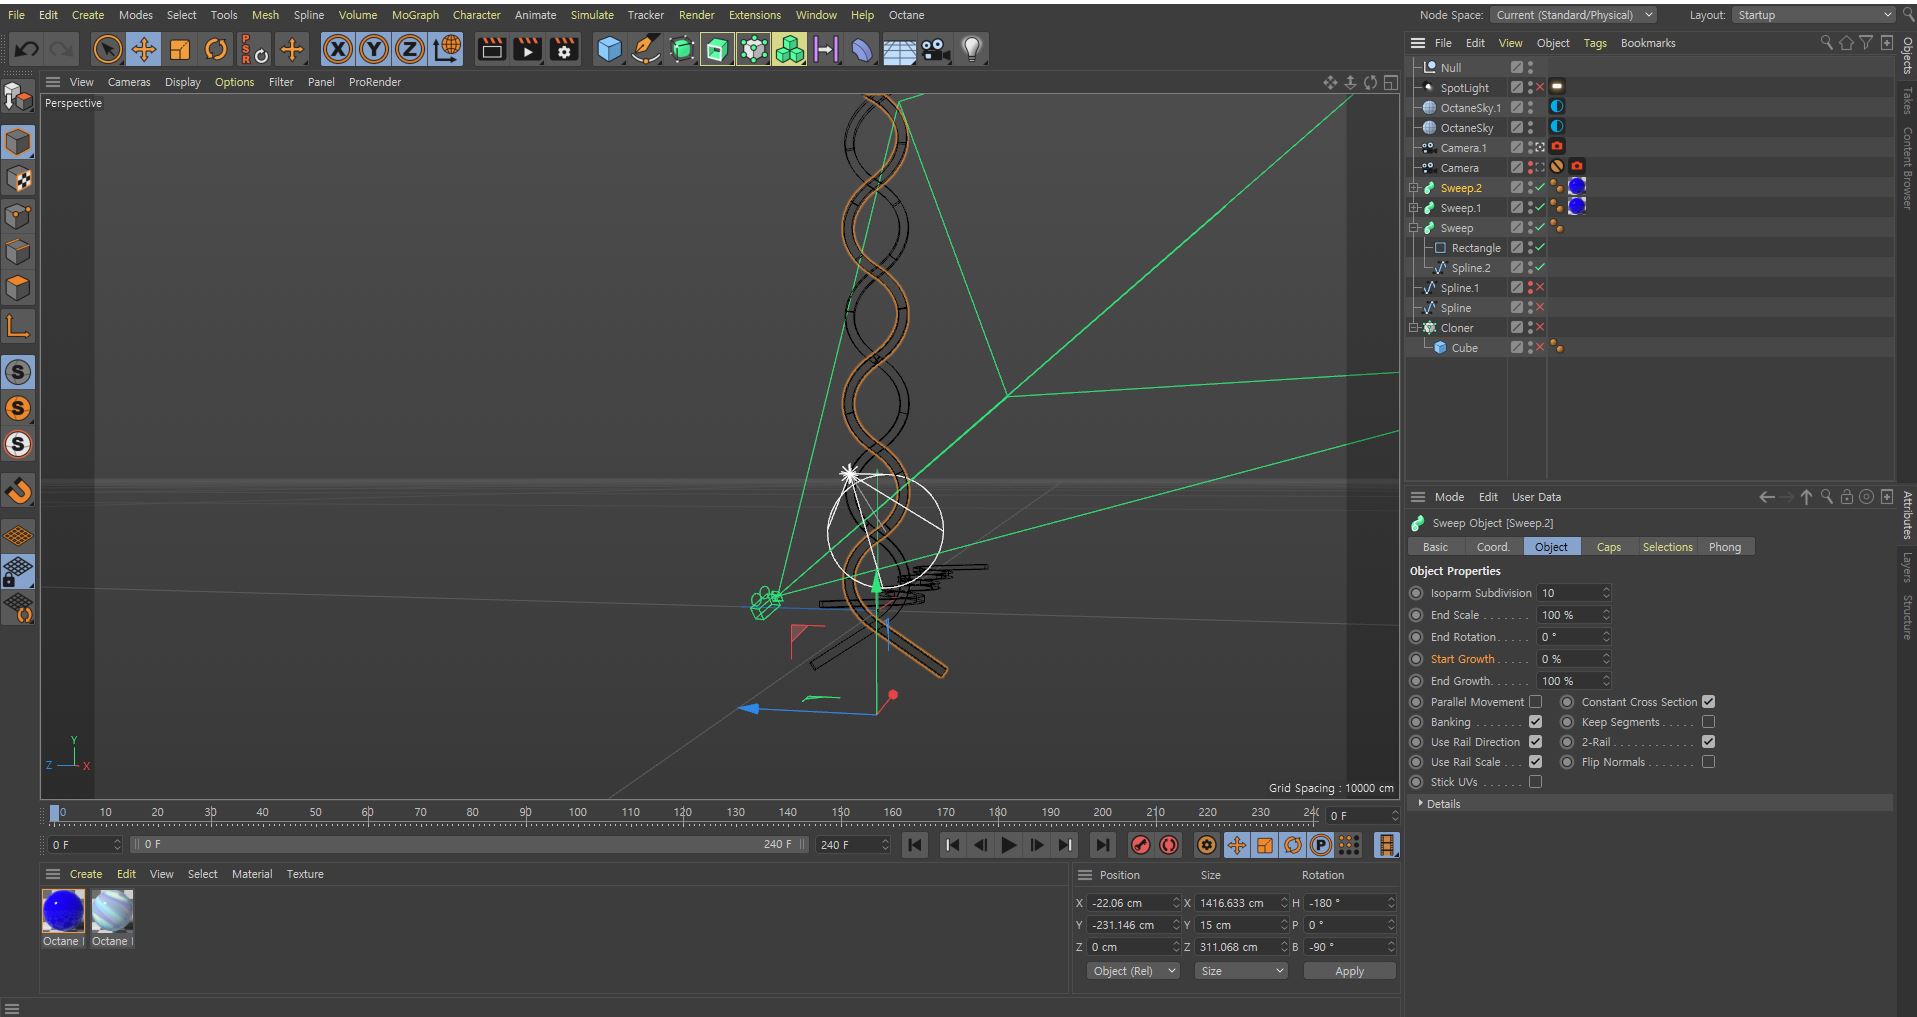Click the End Growth value field
This screenshot has width=1917, height=1017.
click(1574, 681)
